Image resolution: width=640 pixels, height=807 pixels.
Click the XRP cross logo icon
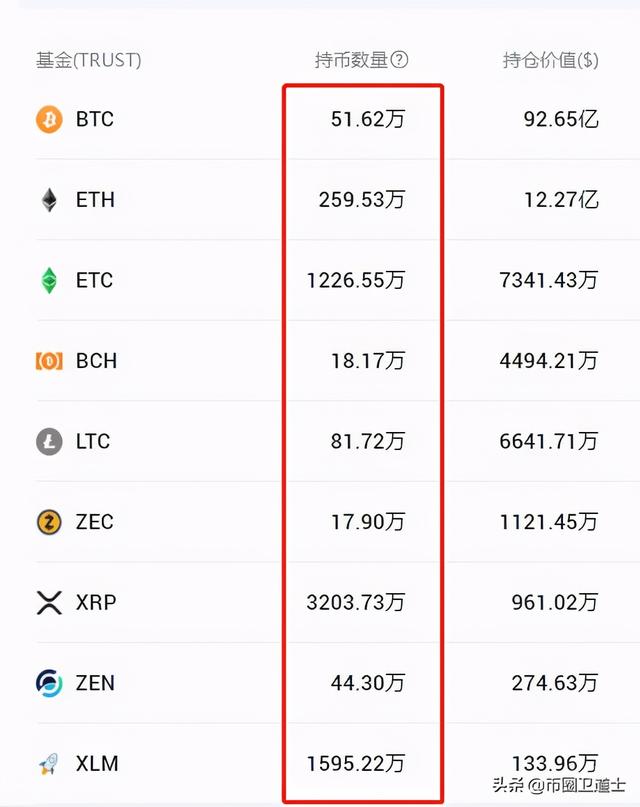pyautogui.click(x=49, y=603)
